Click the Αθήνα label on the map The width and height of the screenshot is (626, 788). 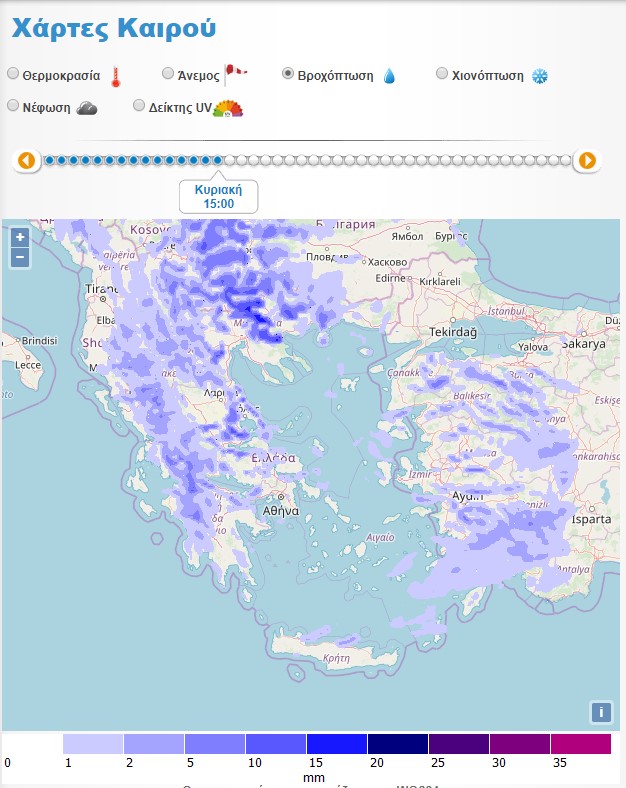pos(279,509)
